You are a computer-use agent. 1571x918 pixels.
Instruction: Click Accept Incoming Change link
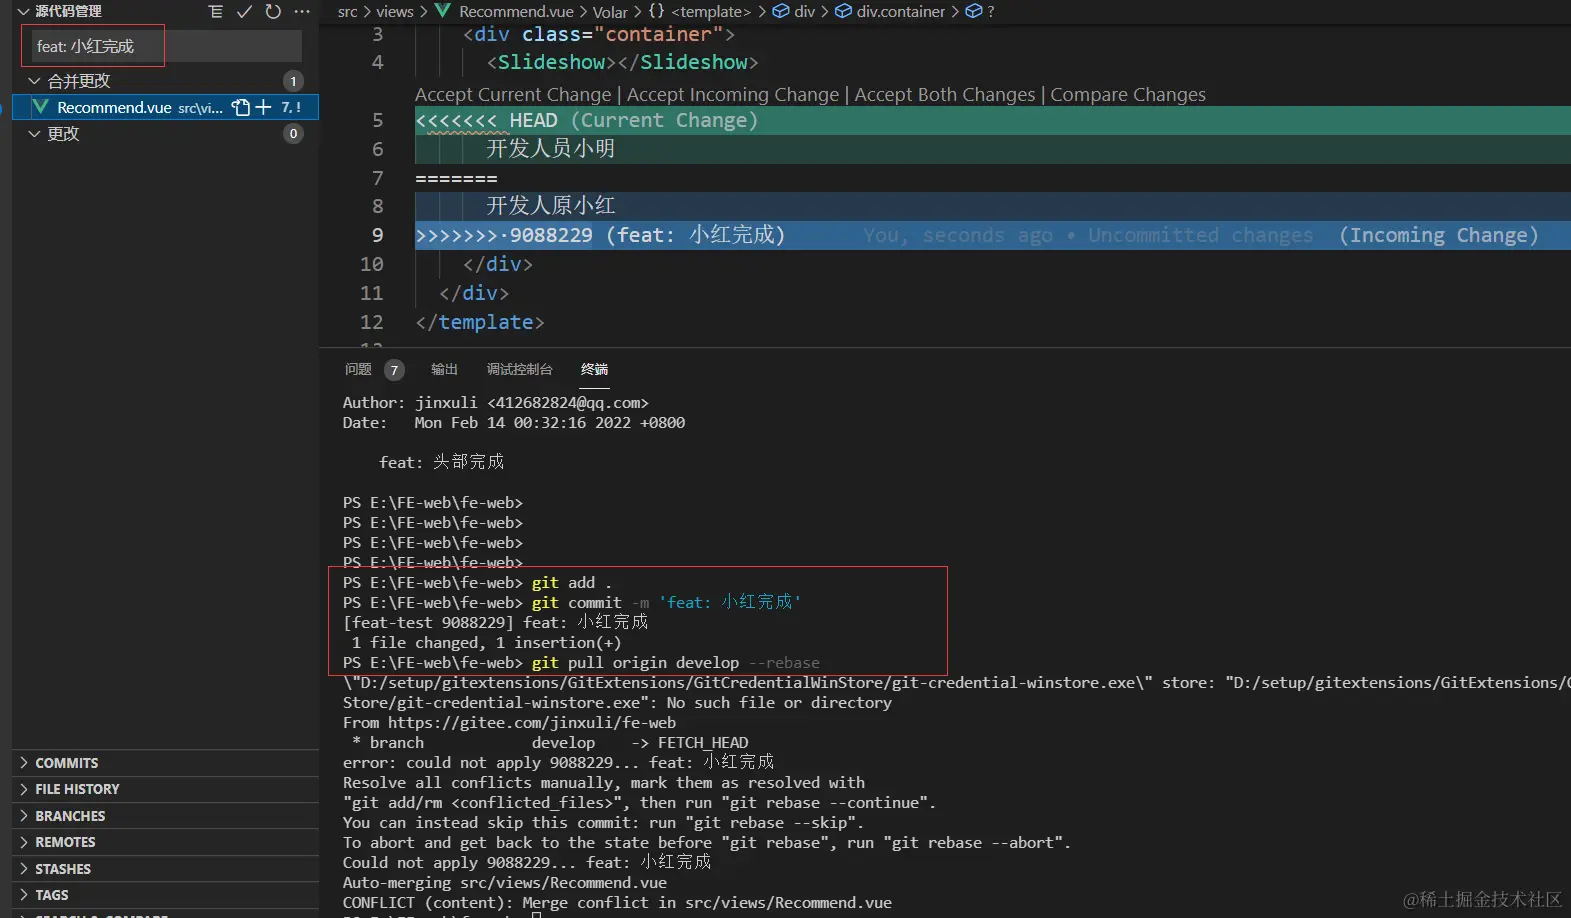pos(733,94)
